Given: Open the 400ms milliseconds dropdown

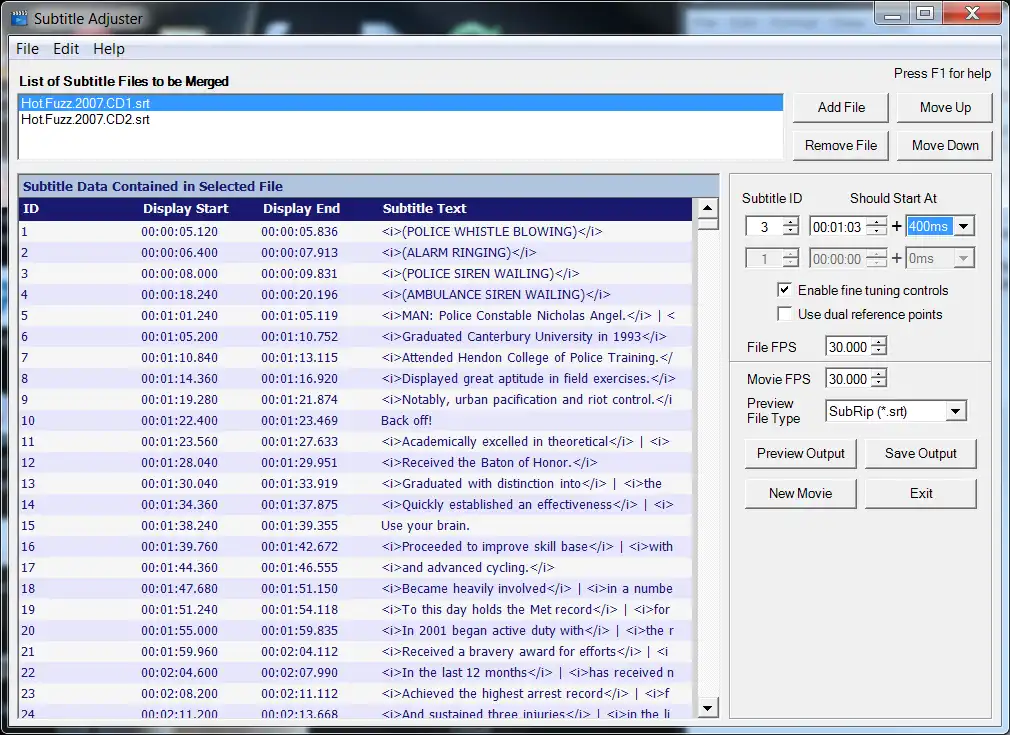Looking at the screenshot, I should 964,226.
